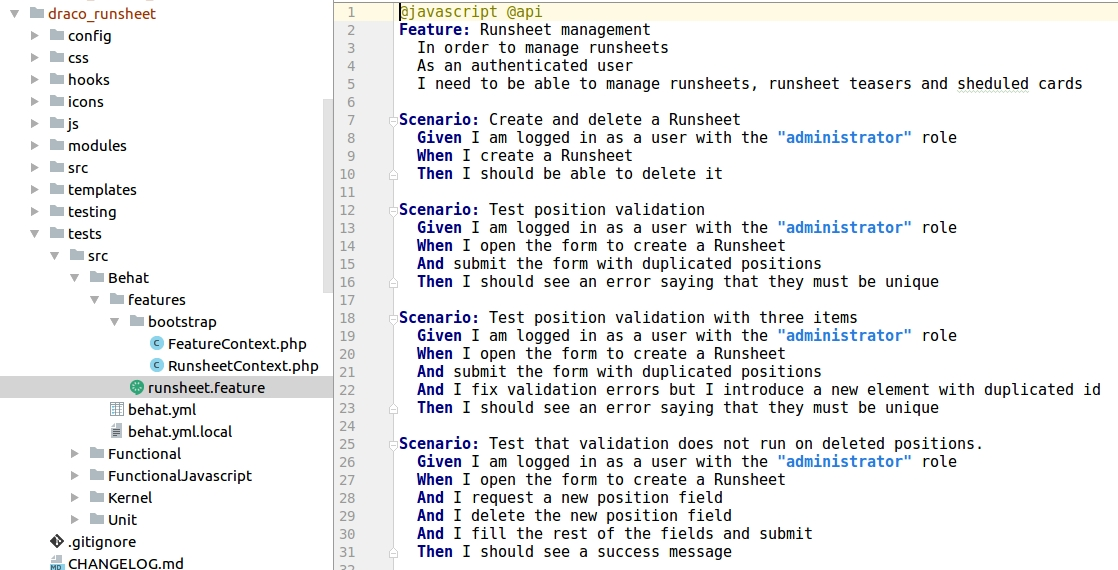Click the Unit folder icon

click(97, 519)
